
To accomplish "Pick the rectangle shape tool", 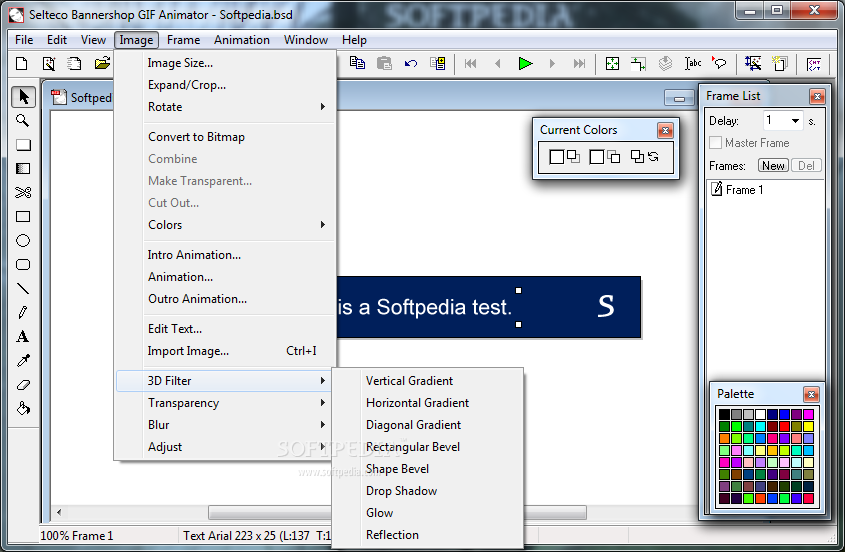I will pos(23,217).
